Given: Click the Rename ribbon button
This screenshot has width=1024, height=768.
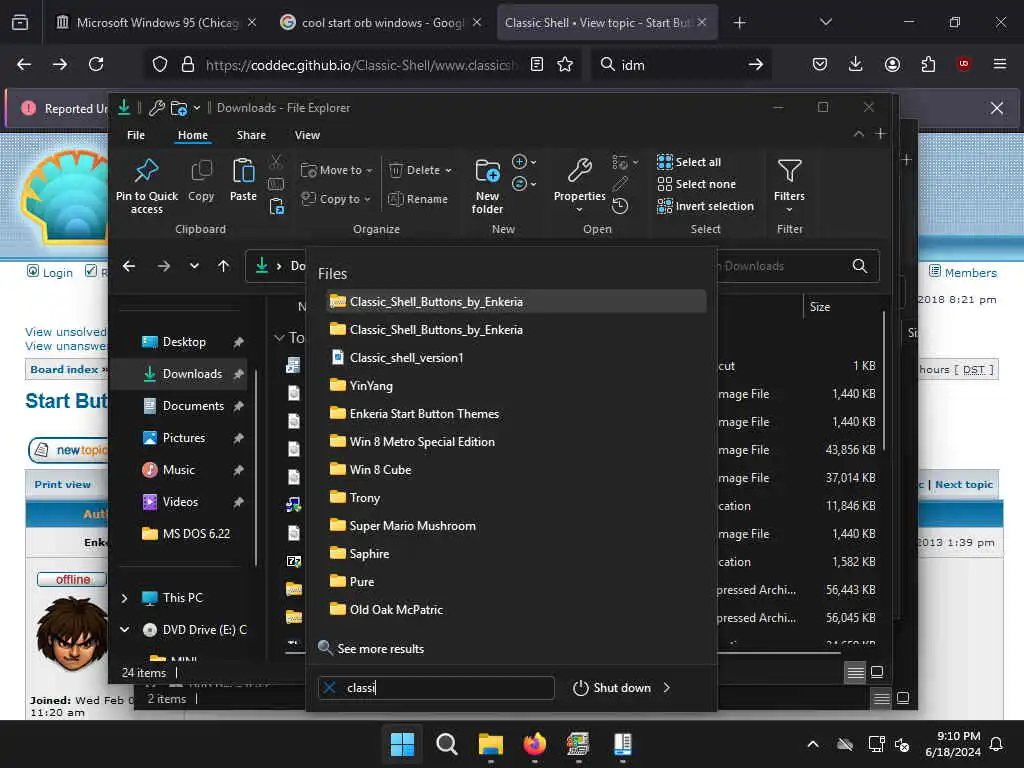Looking at the screenshot, I should coord(418,199).
